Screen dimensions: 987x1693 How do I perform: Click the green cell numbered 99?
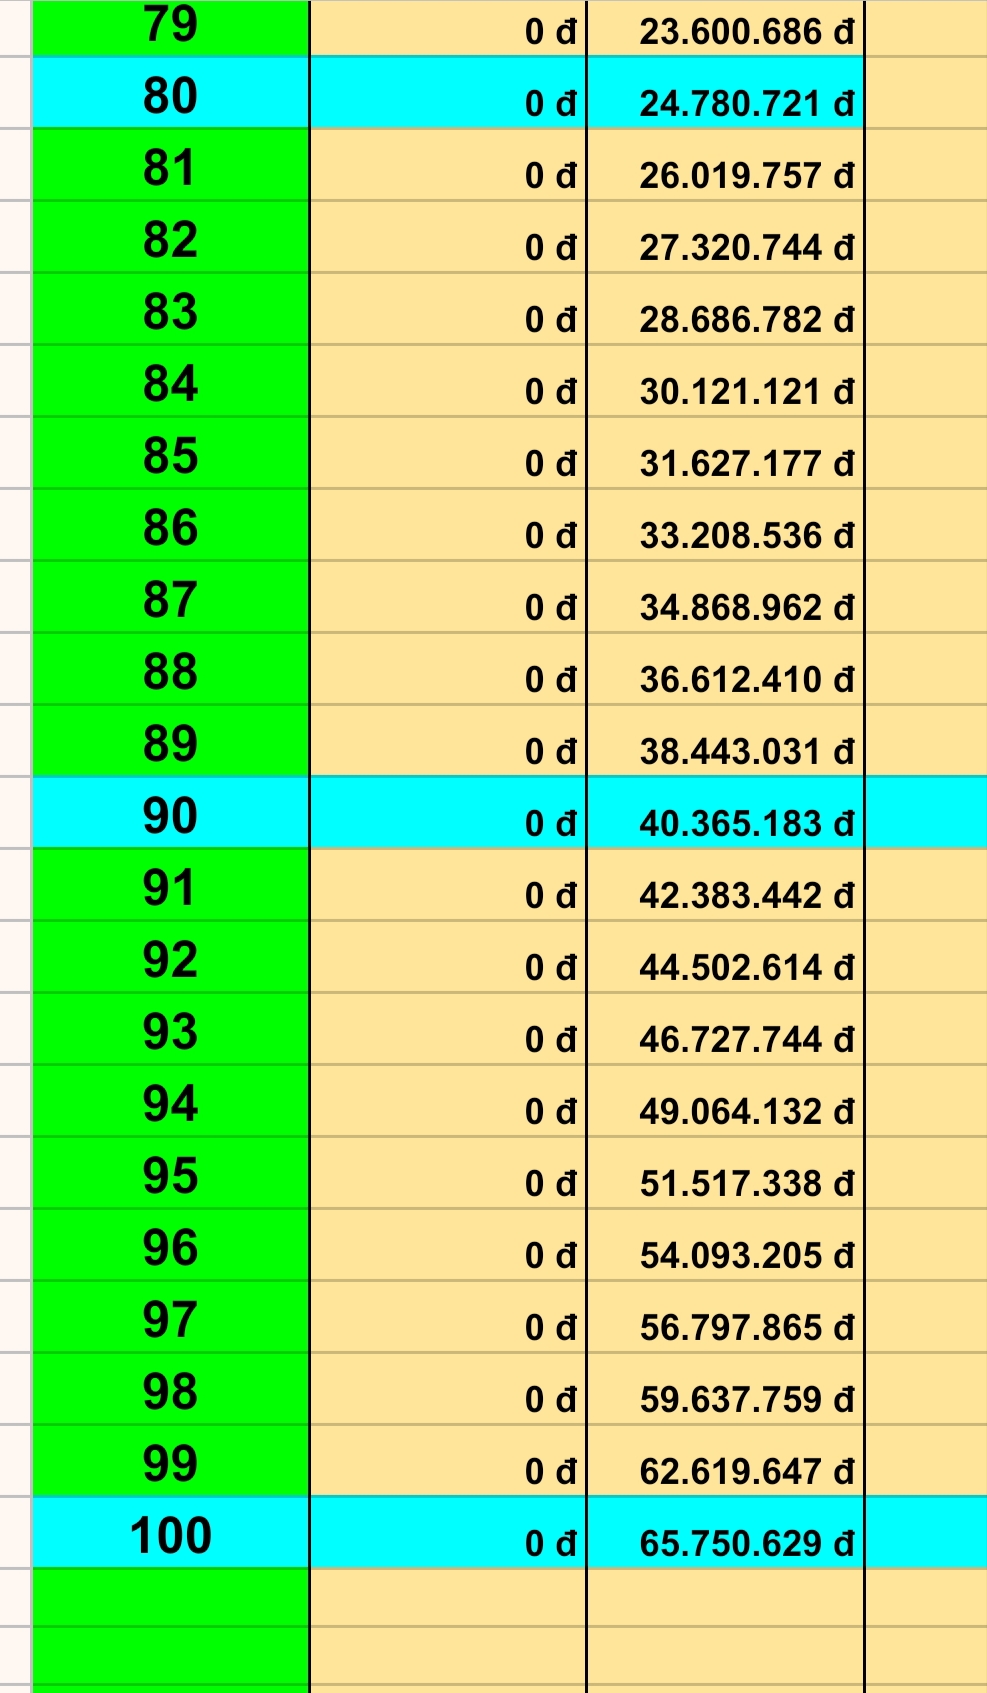(x=170, y=1464)
